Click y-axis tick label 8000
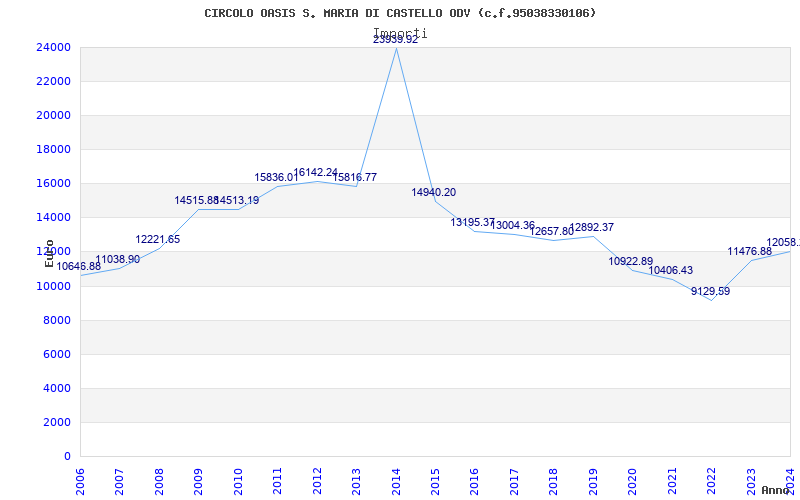This screenshot has height=500, width=800. (x=57, y=320)
